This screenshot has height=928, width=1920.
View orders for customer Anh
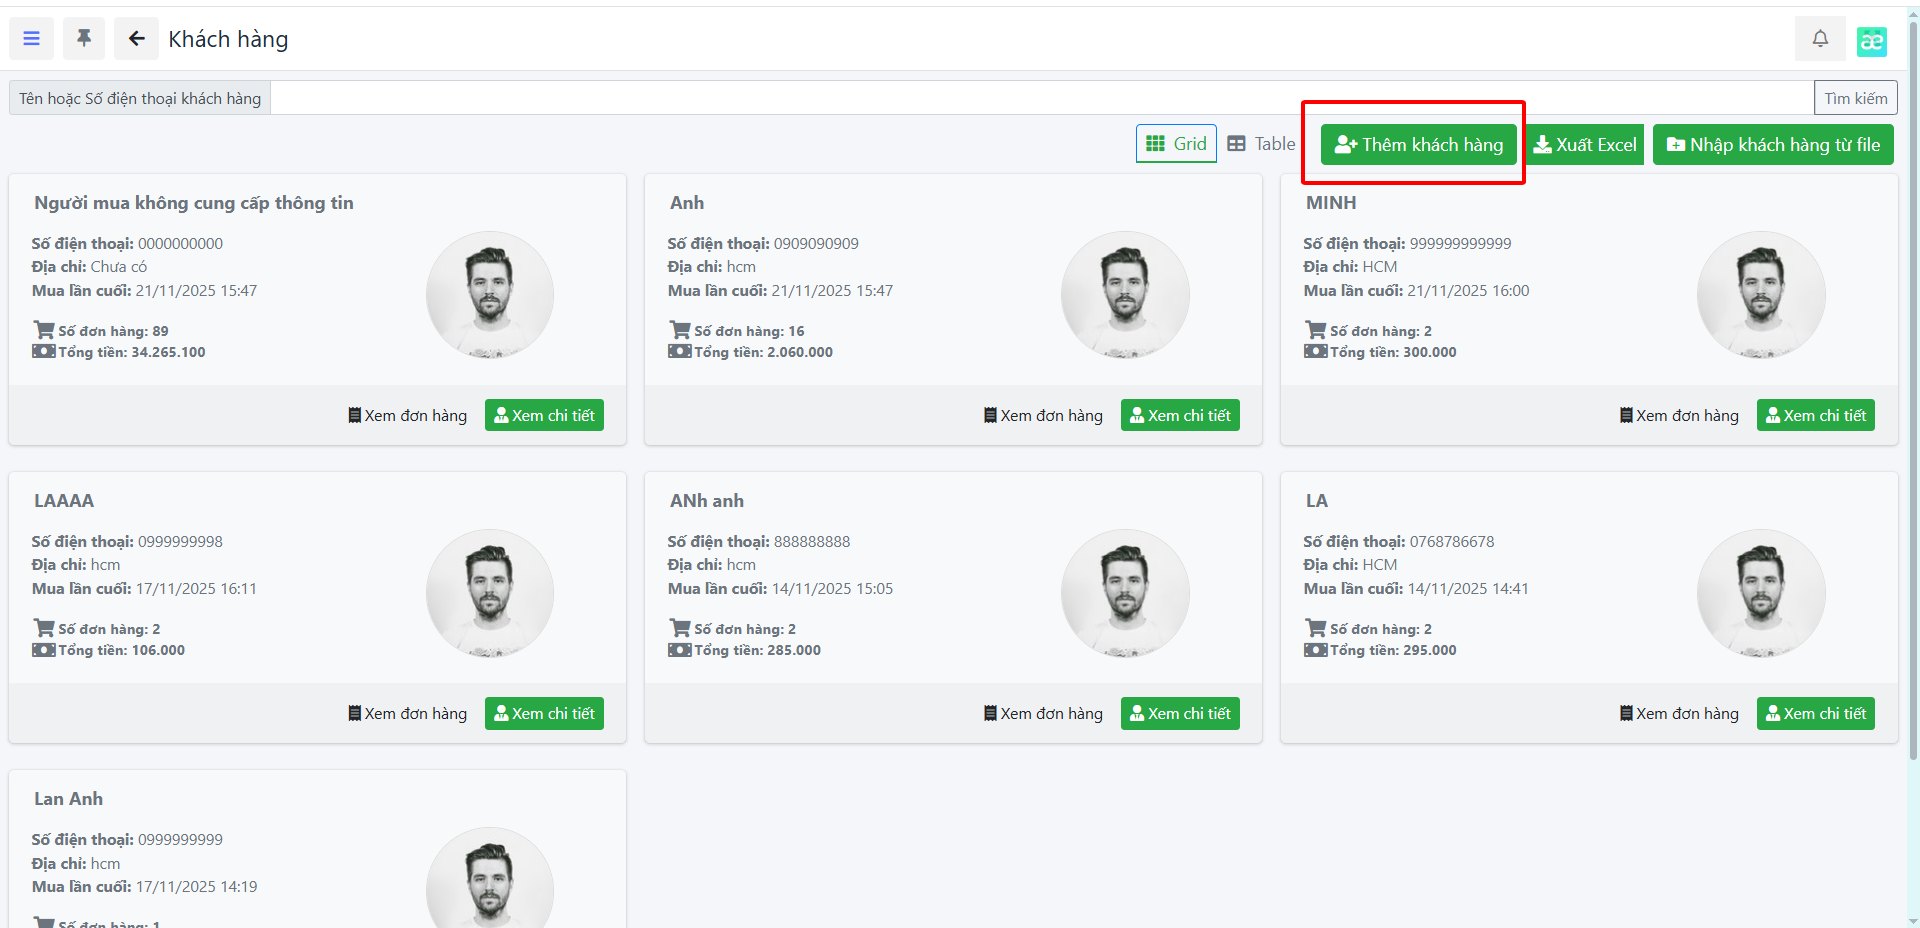tap(1043, 416)
